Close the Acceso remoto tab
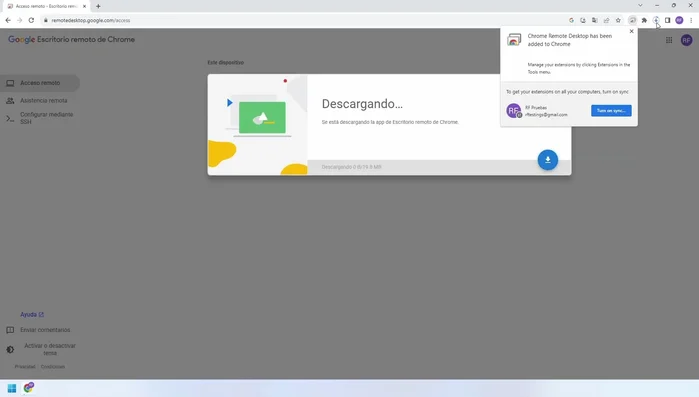 pyautogui.click(x=84, y=6)
